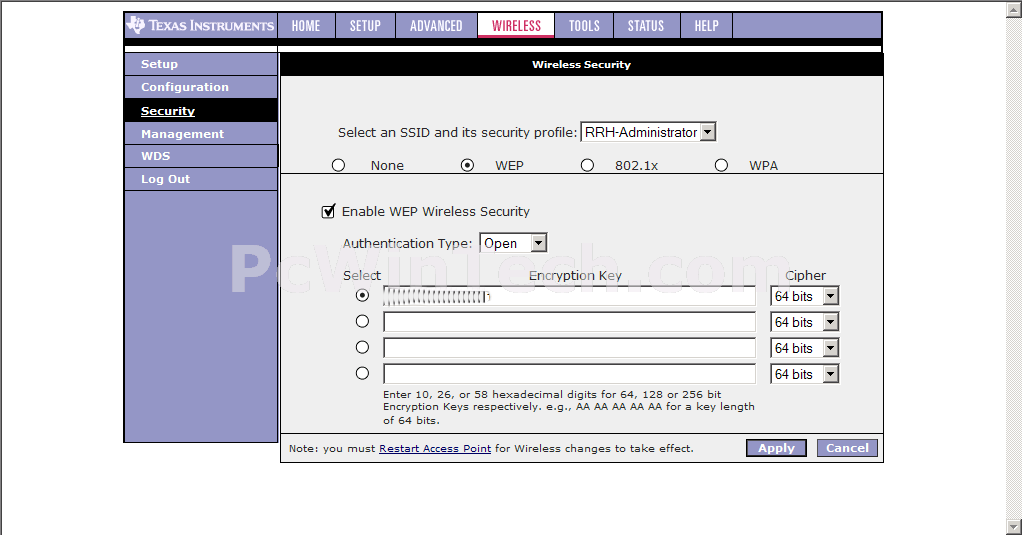Screen dimensions: 1022x535
Task: Click the Apply button
Action: point(776,448)
